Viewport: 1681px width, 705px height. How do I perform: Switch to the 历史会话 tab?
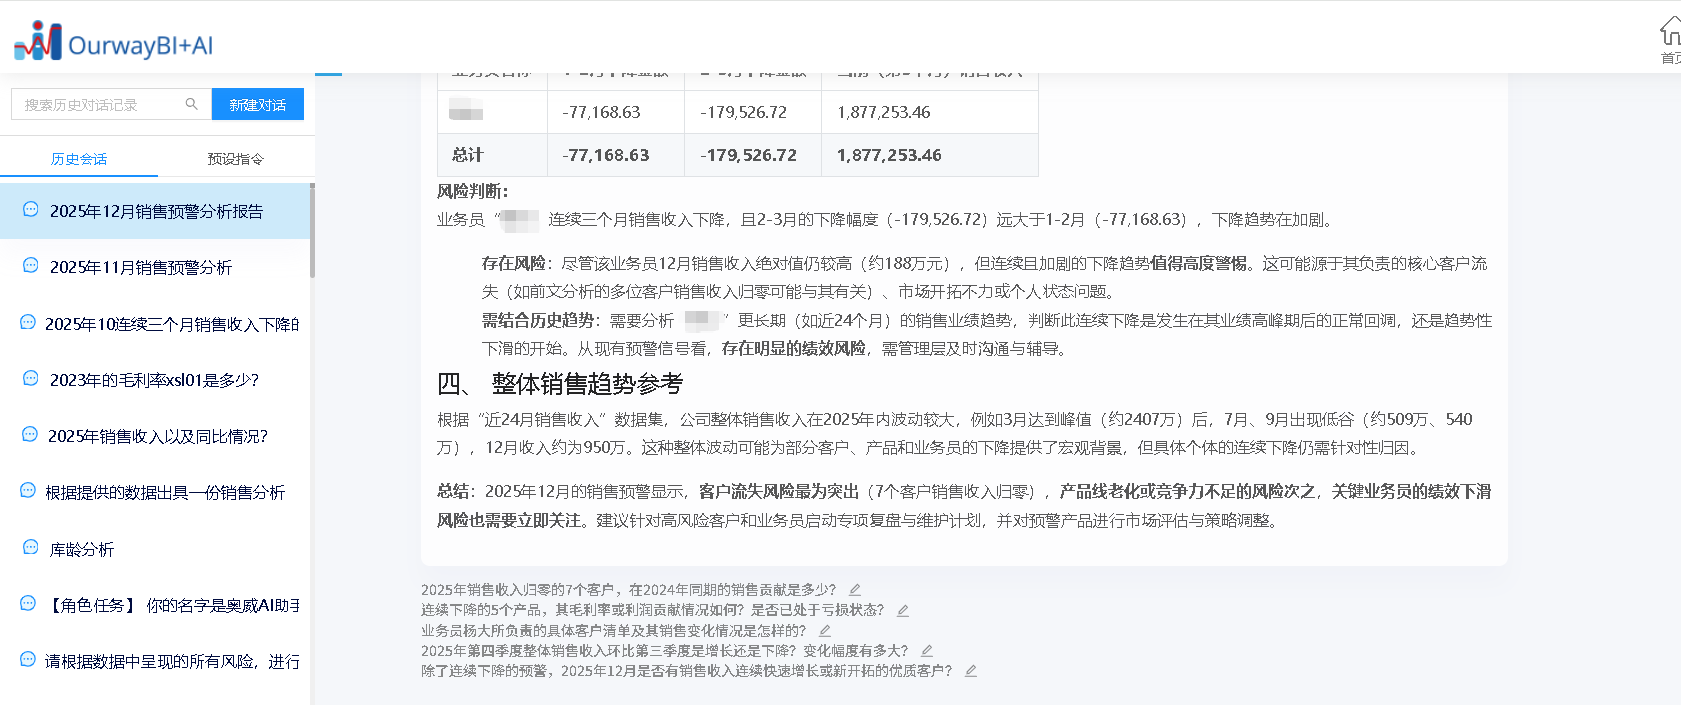[x=79, y=159]
